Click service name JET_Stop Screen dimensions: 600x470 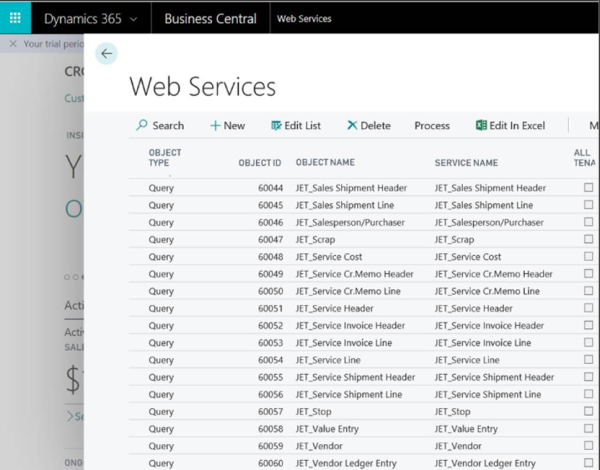pyautogui.click(x=452, y=412)
